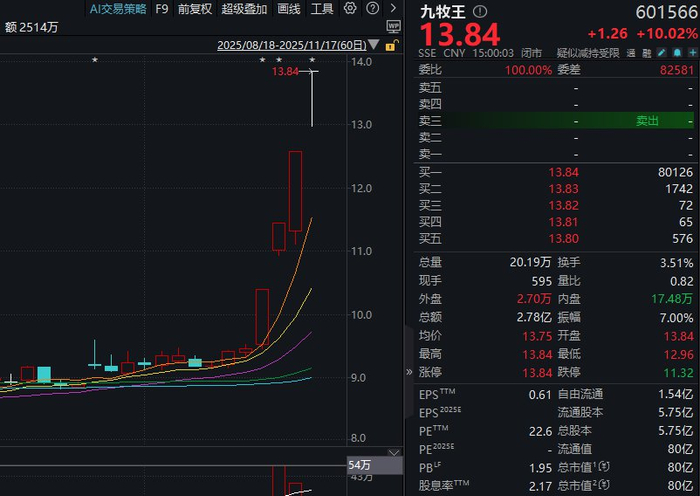Image resolution: width=700 pixels, height=496 pixels.
Task: Click the bell alert icon
Action: (x=677, y=53)
